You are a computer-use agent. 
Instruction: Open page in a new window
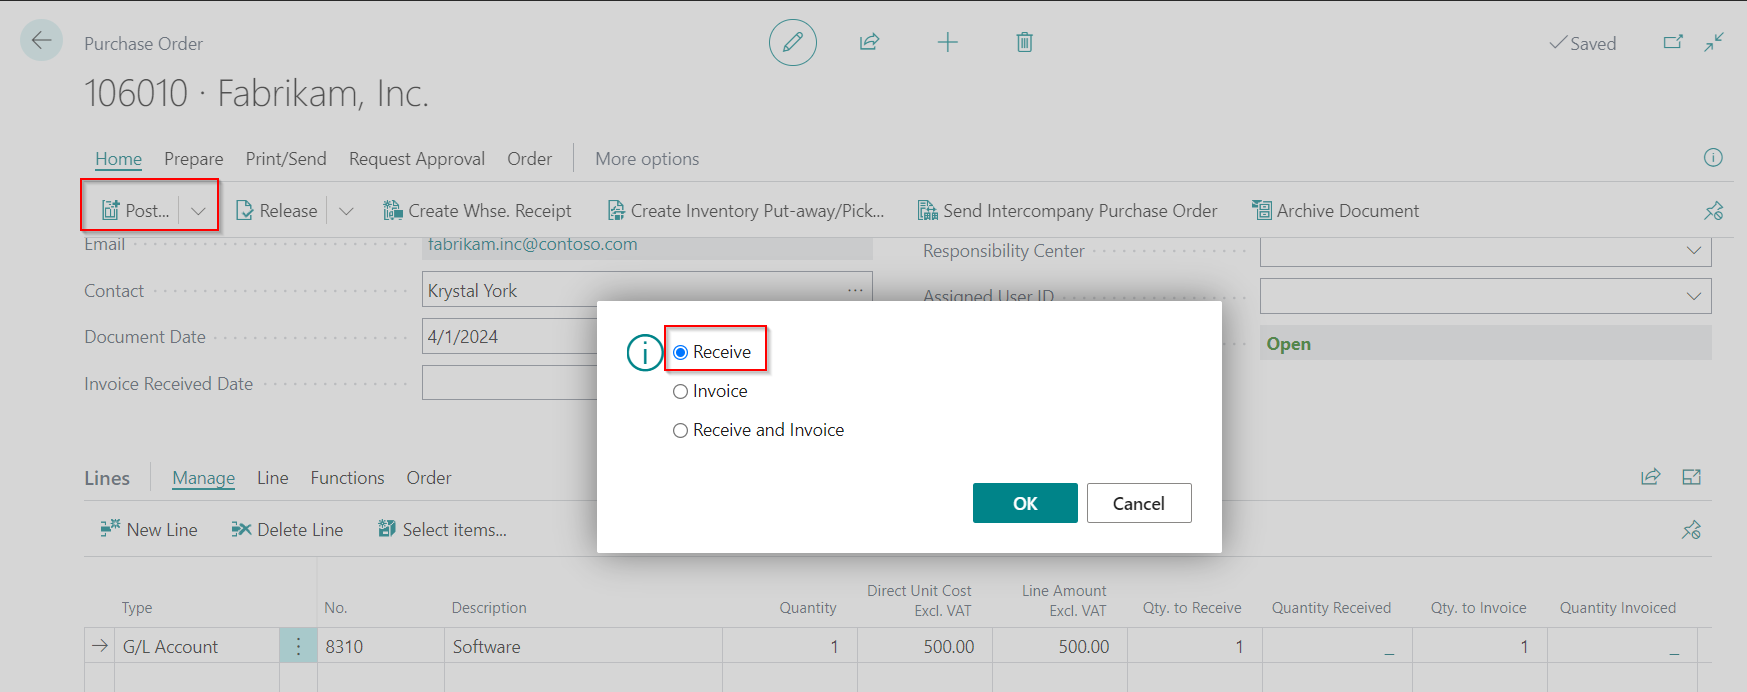1673,42
